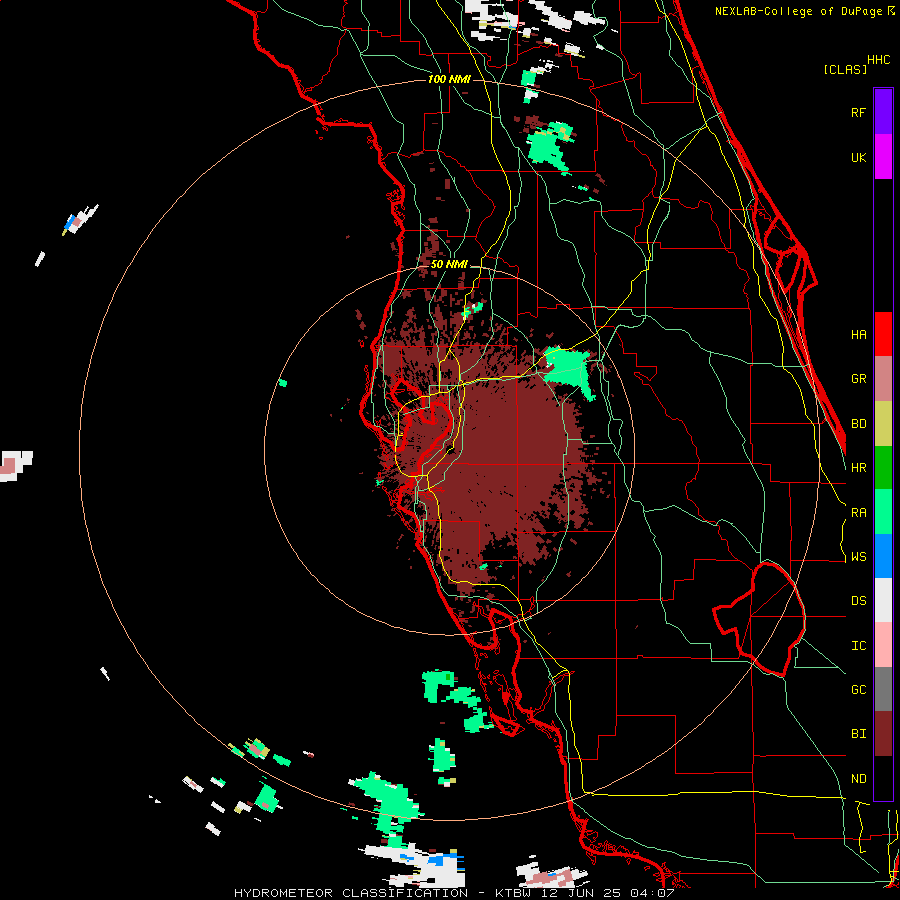Click the RF legend label
This screenshot has height=900, width=900.
[859, 112]
